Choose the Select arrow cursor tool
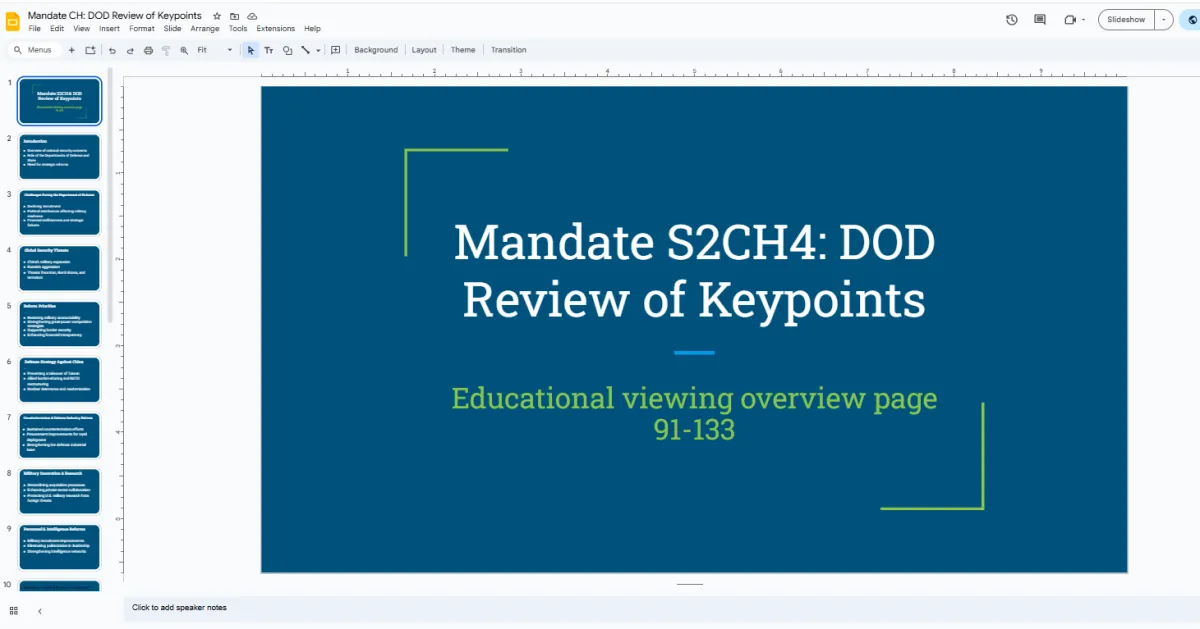 pos(251,50)
